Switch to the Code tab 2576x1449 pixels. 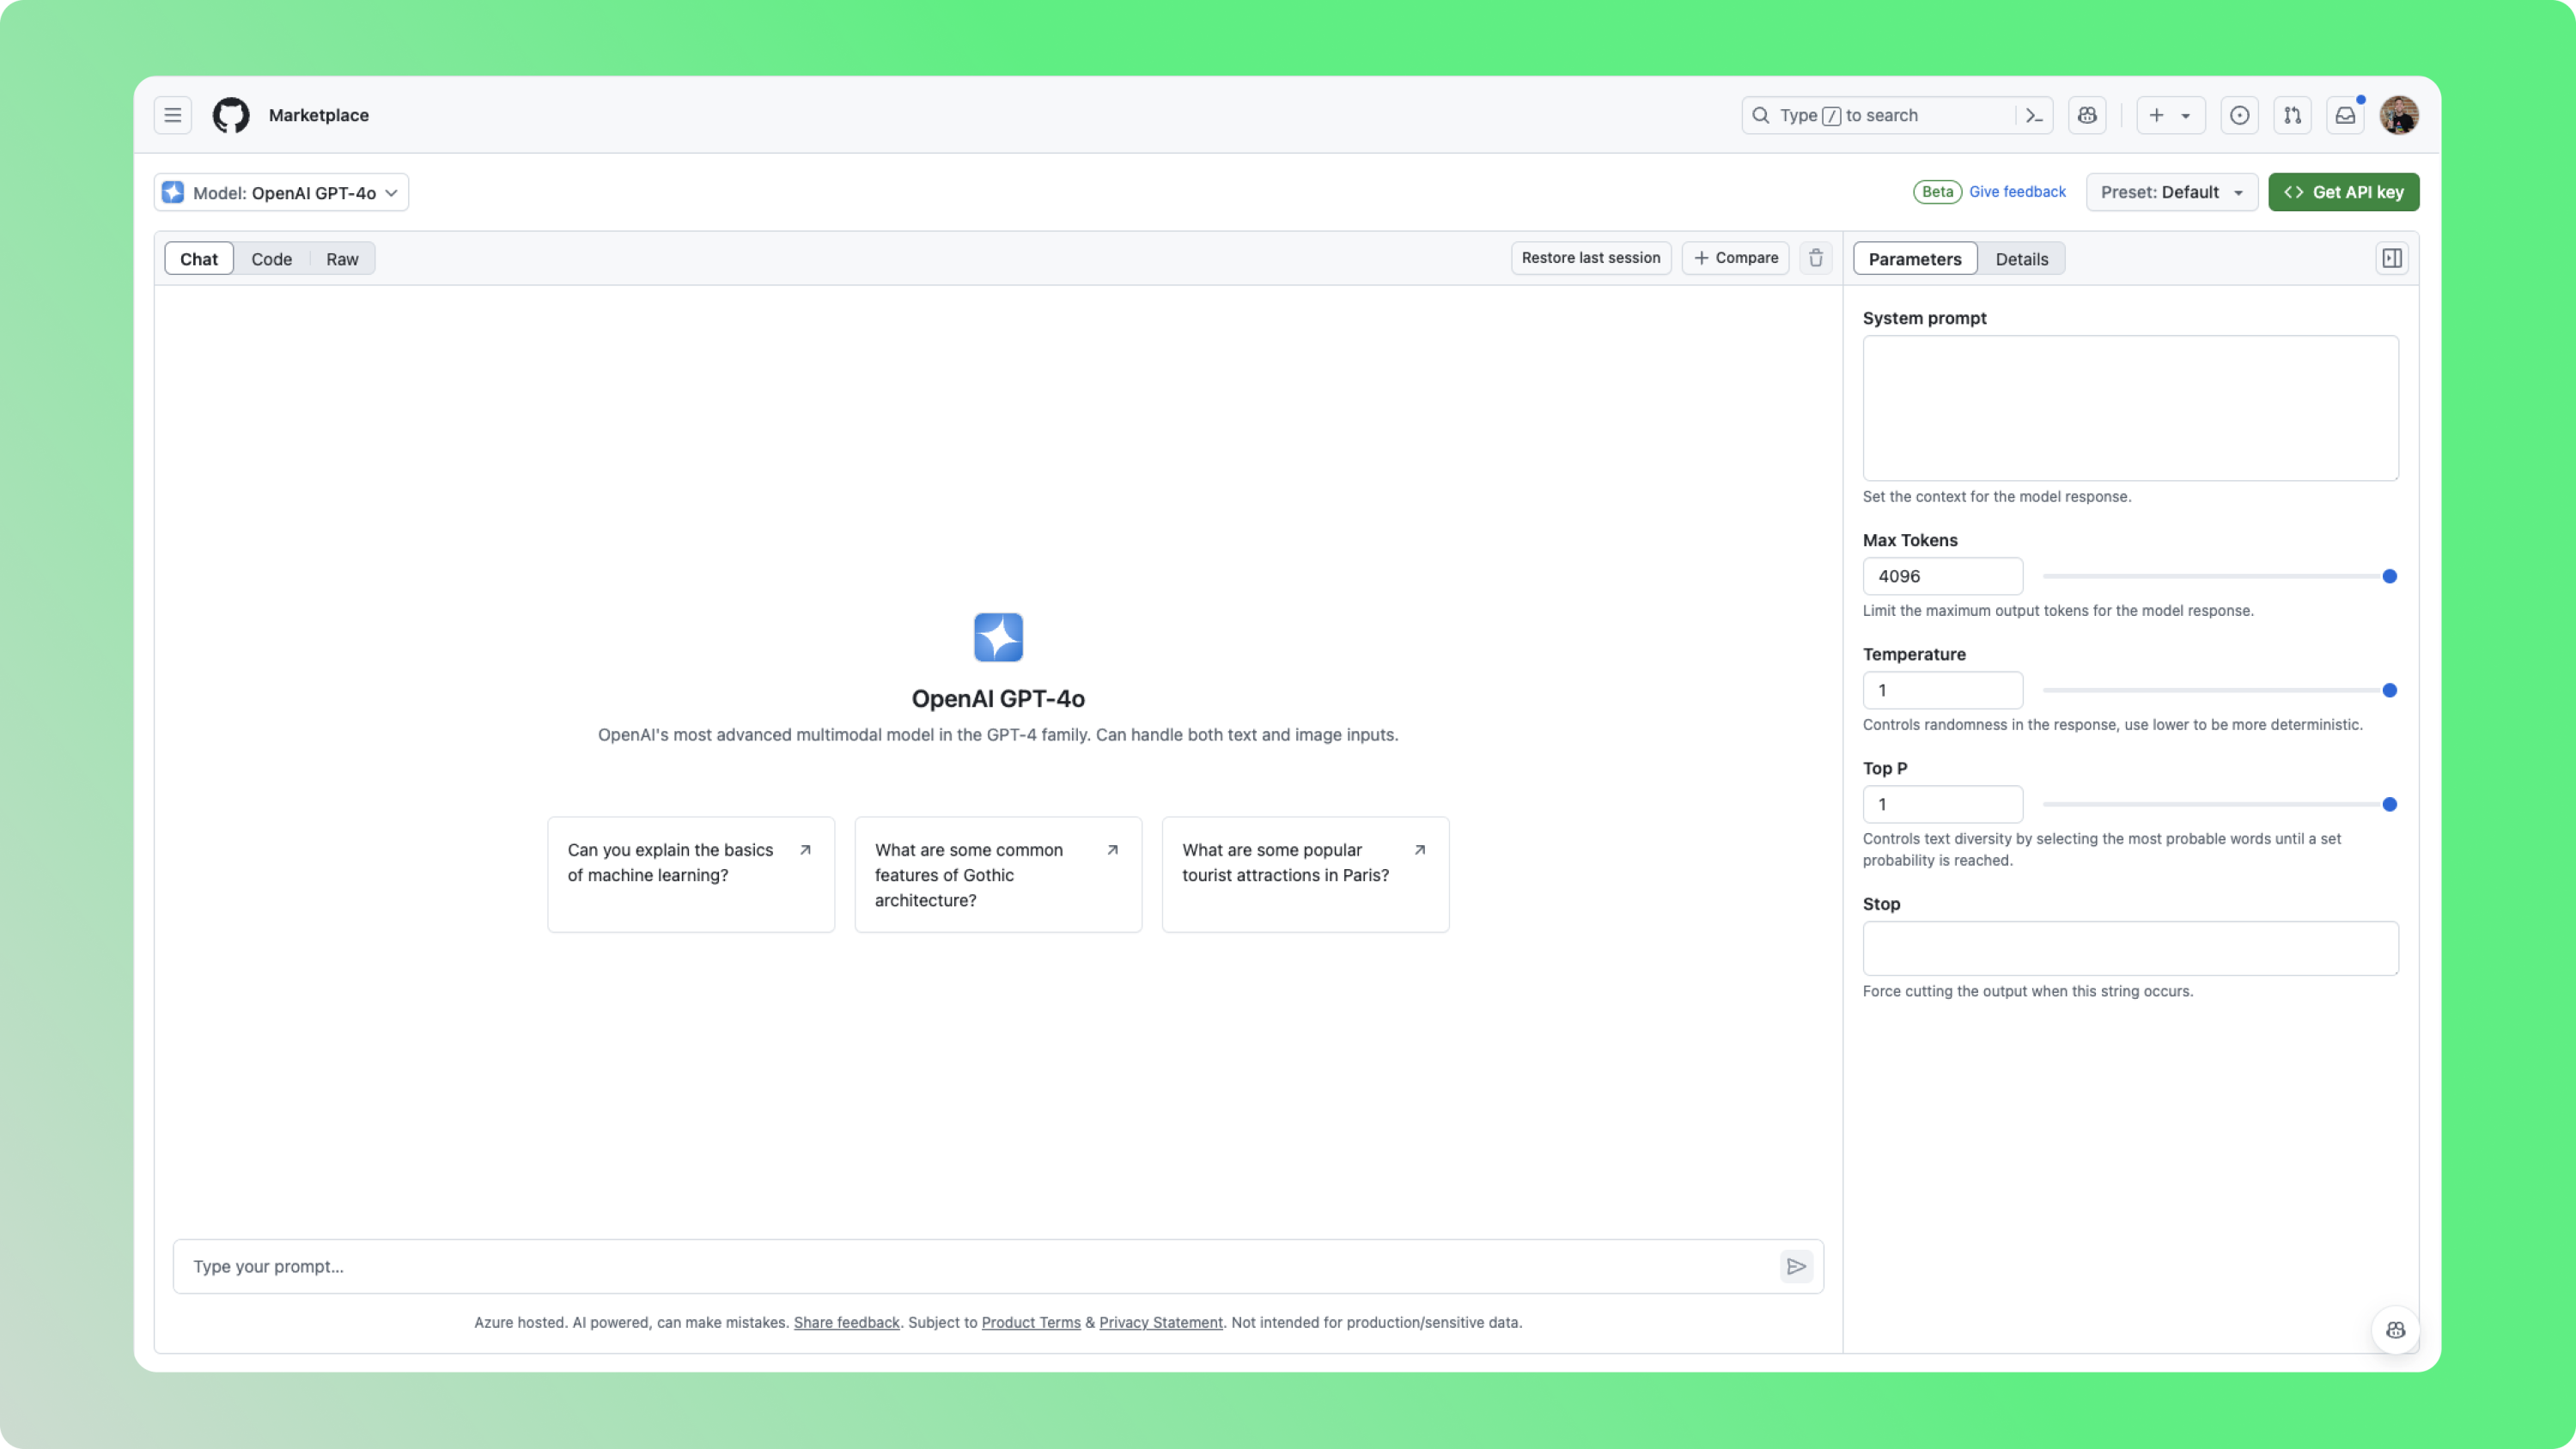(x=271, y=259)
